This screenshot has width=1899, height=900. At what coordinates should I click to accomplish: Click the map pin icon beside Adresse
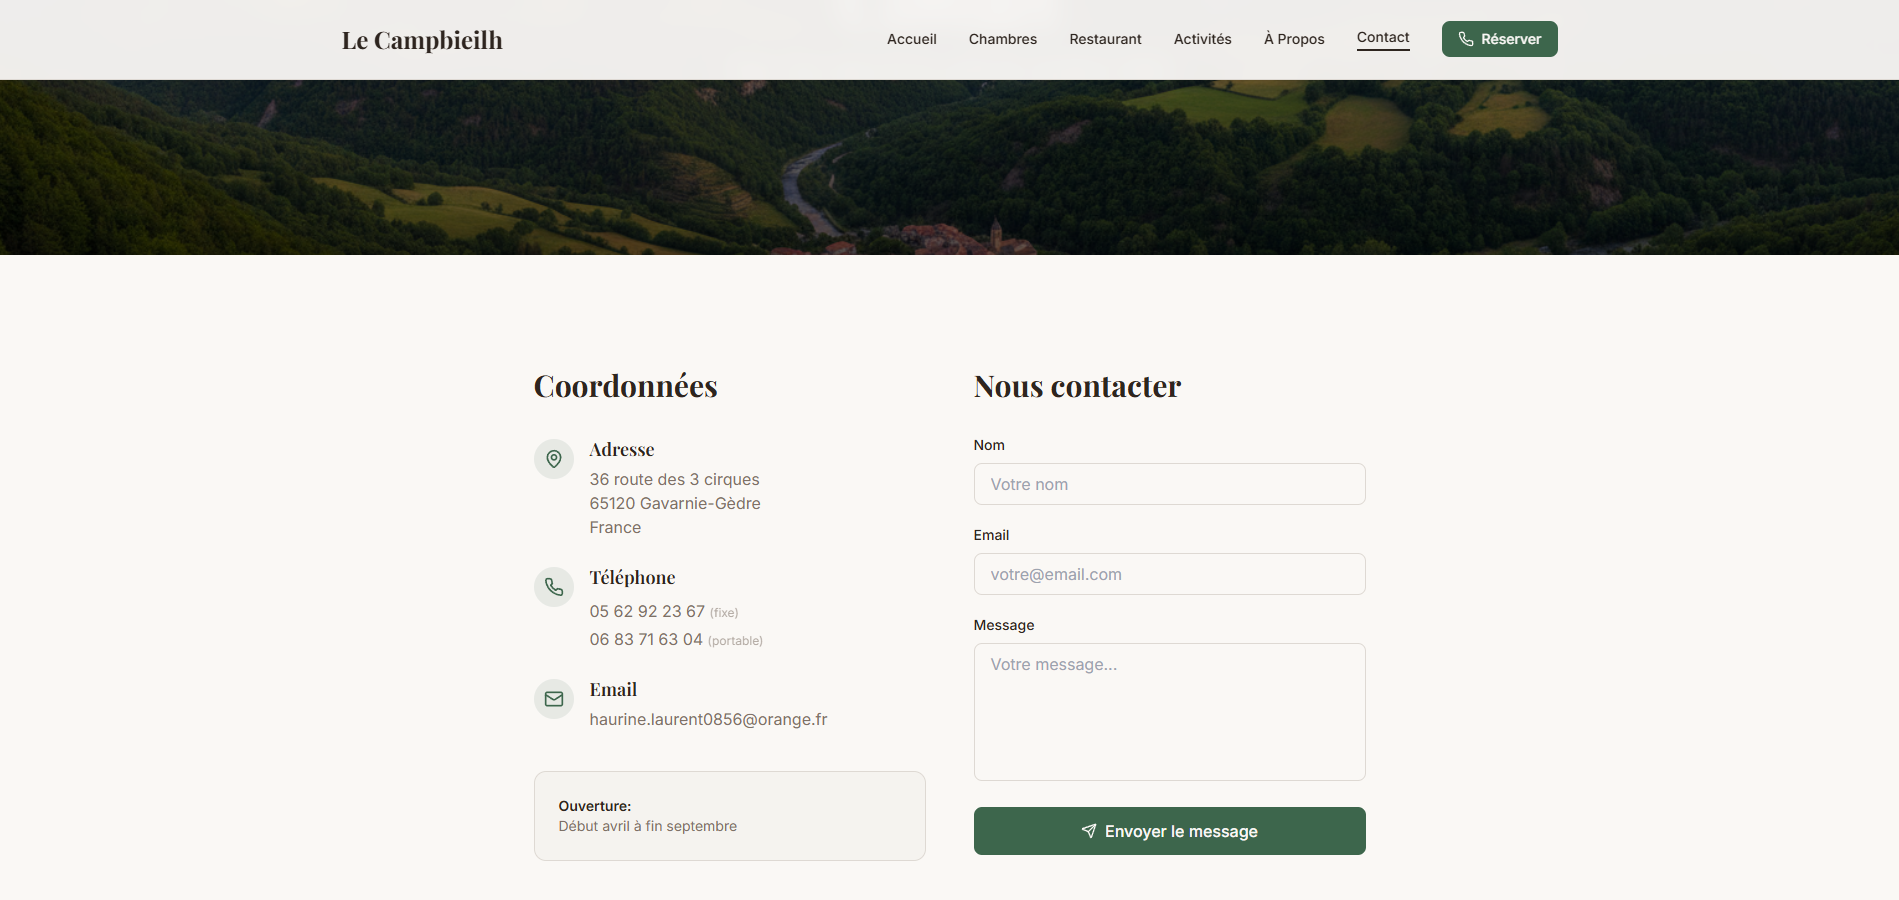[x=554, y=459]
